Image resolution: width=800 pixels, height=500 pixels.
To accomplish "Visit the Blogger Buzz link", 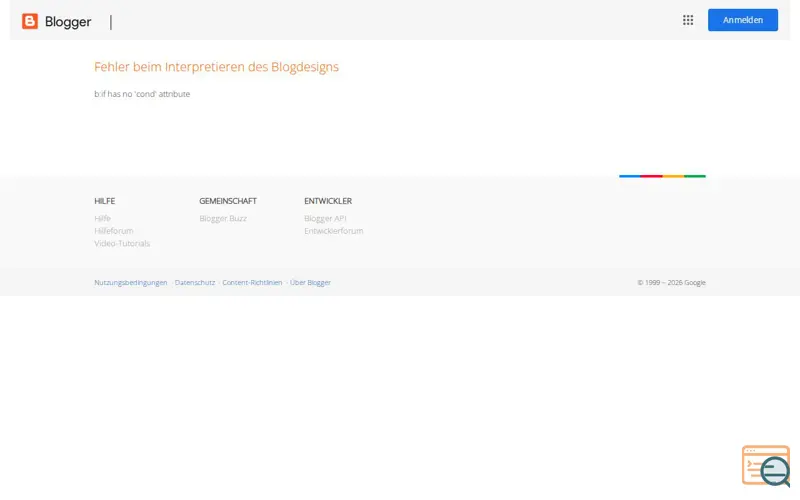I will (x=223, y=218).
